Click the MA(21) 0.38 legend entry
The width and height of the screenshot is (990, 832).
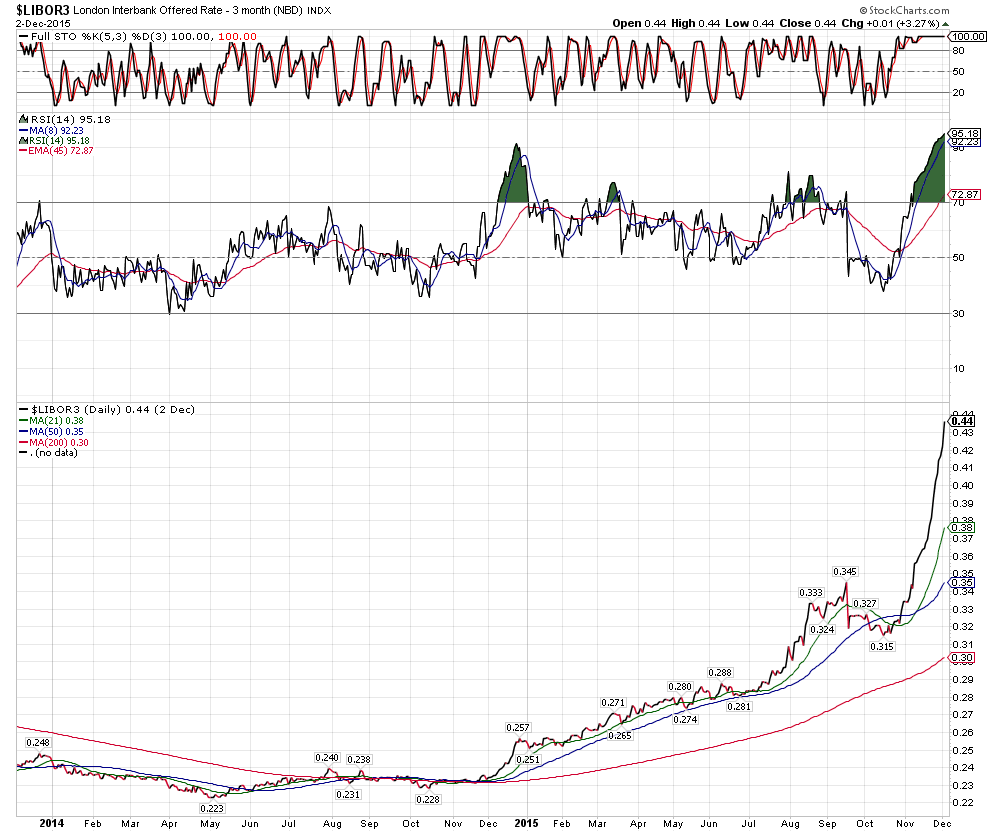(56, 420)
